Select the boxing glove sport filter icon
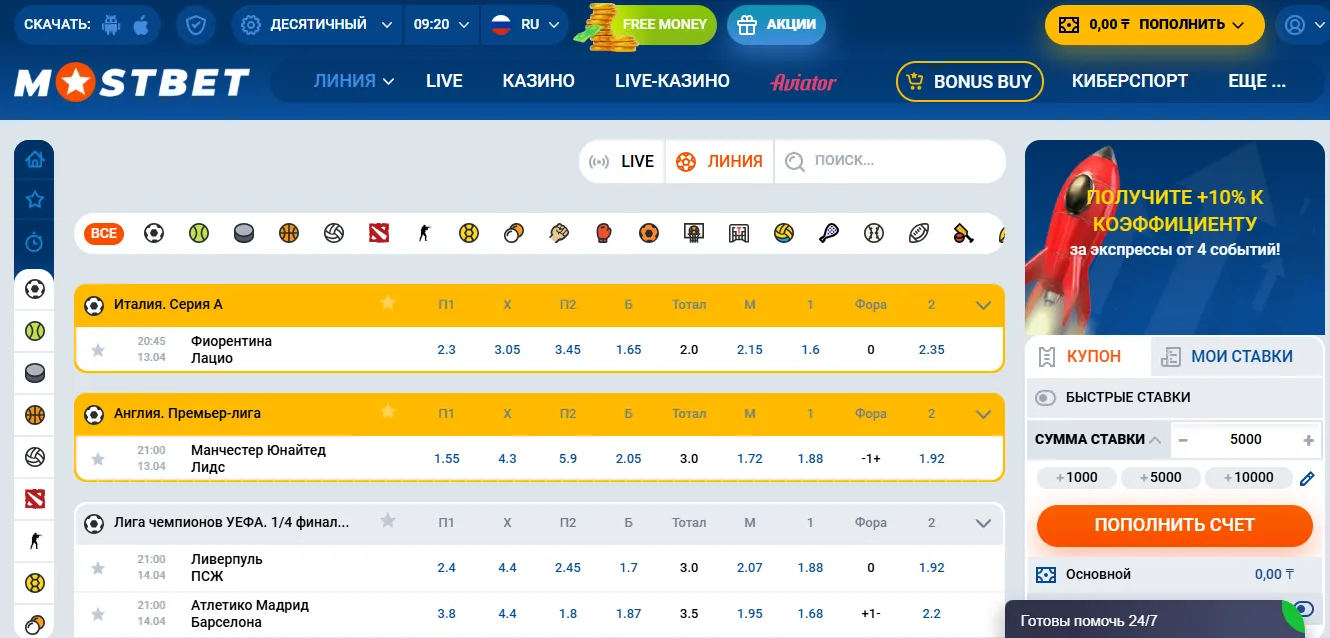The image size is (1330, 638). [x=604, y=233]
